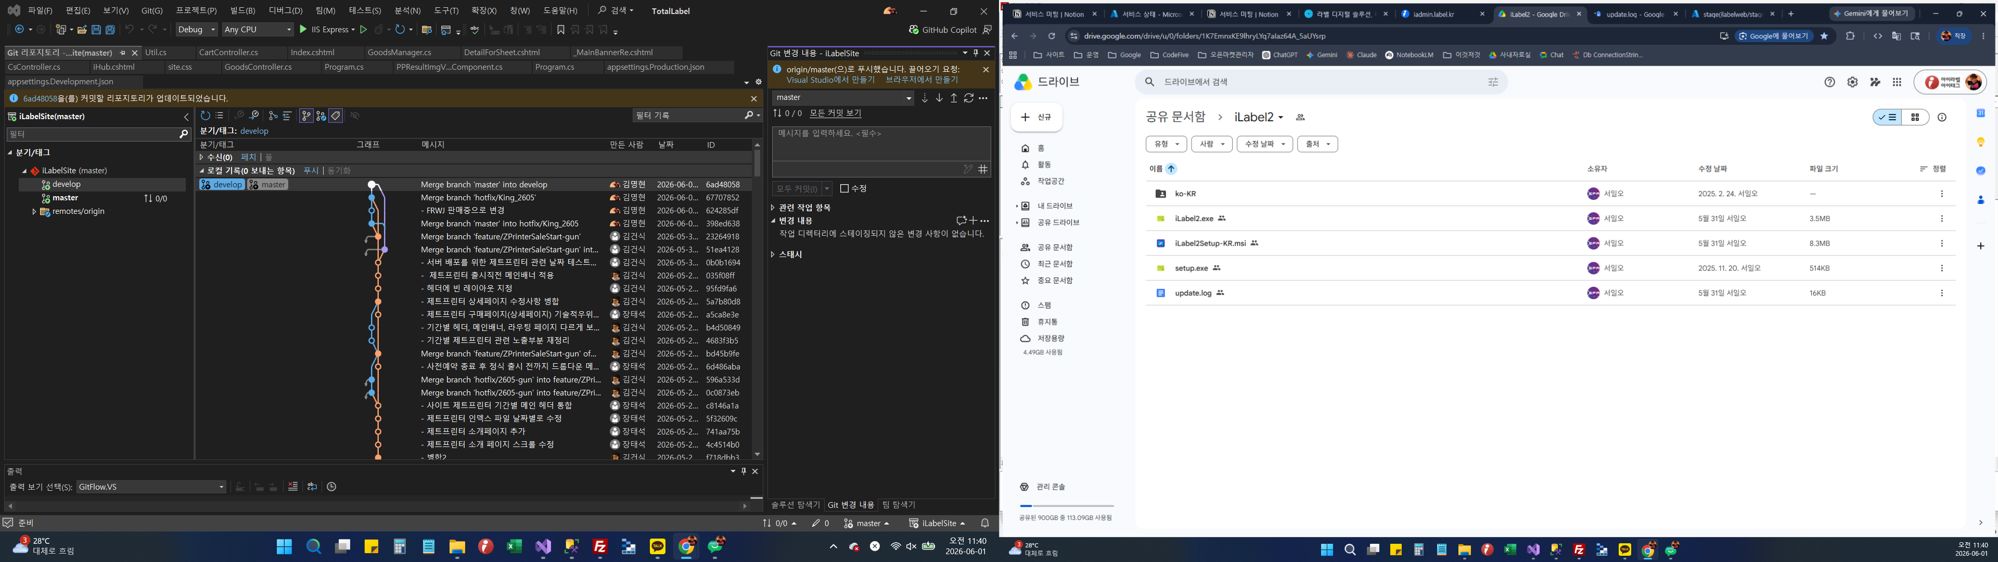Image resolution: width=1998 pixels, height=562 pixels.
Task: Toggle show remote branches icon in Git graph toolbar
Action: pos(321,116)
